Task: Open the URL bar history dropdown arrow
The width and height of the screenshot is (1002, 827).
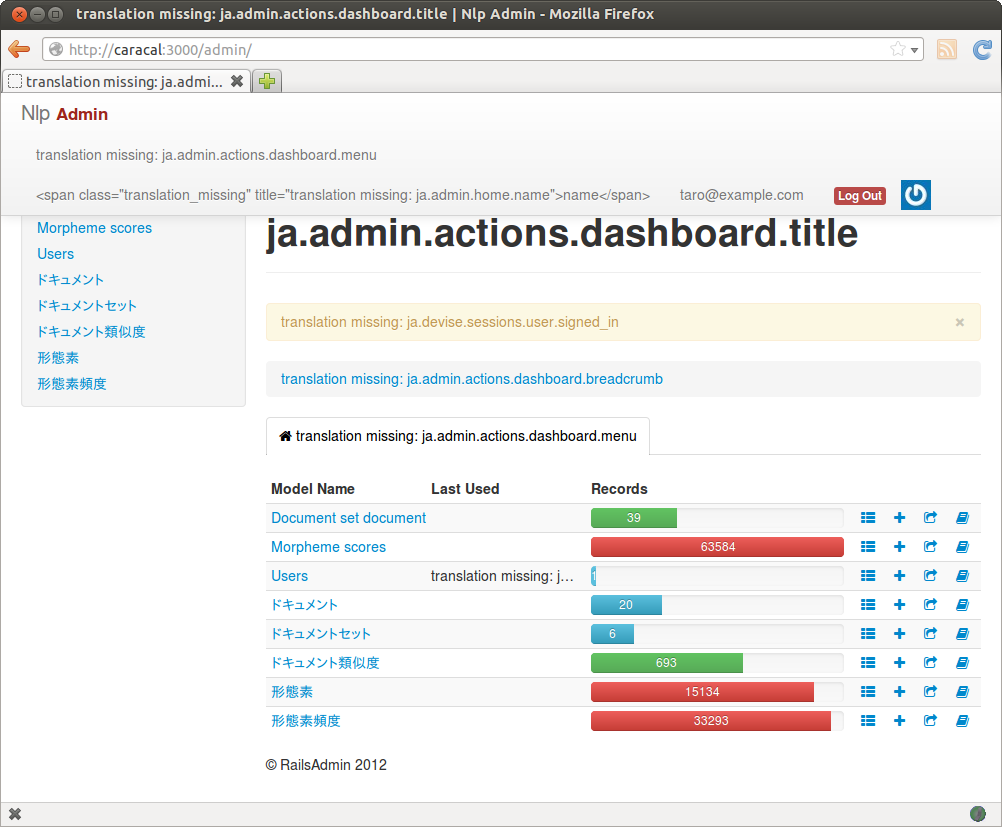Action: [x=914, y=50]
